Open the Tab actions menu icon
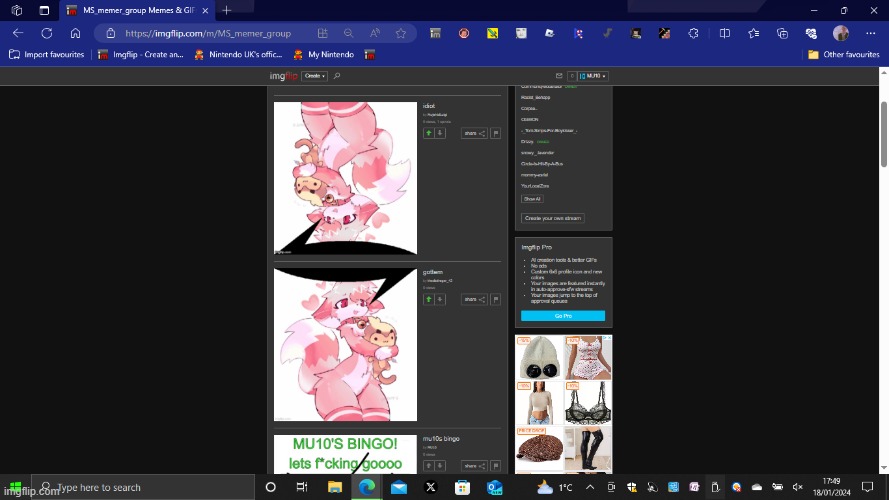Viewport: 889px width, 500px height. pos(44,10)
